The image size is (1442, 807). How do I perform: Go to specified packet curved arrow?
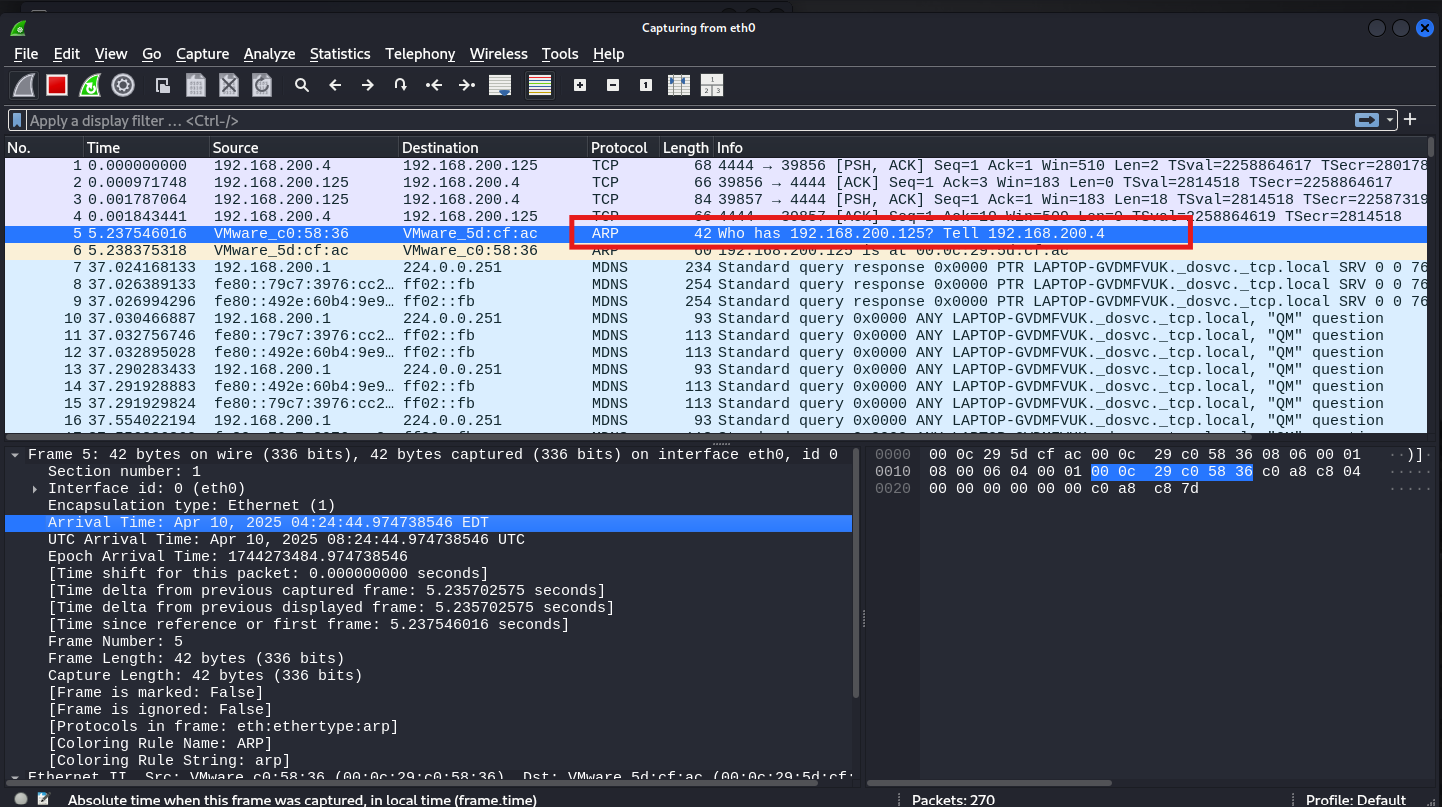click(x=401, y=85)
